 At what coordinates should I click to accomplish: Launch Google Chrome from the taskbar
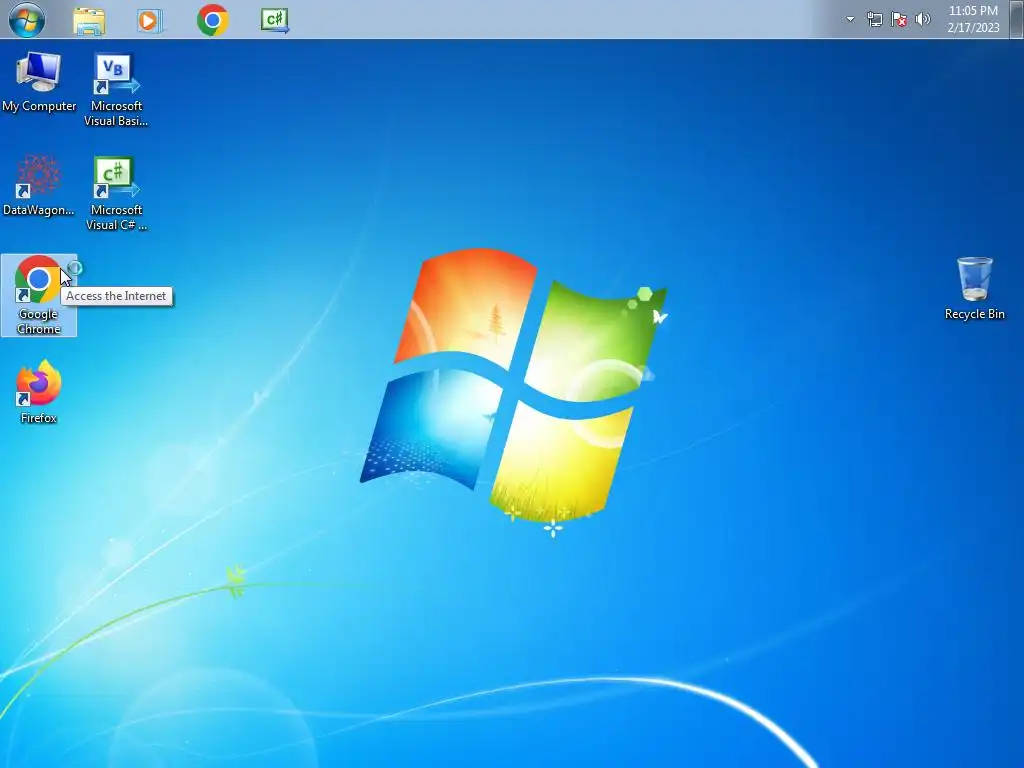(x=212, y=20)
